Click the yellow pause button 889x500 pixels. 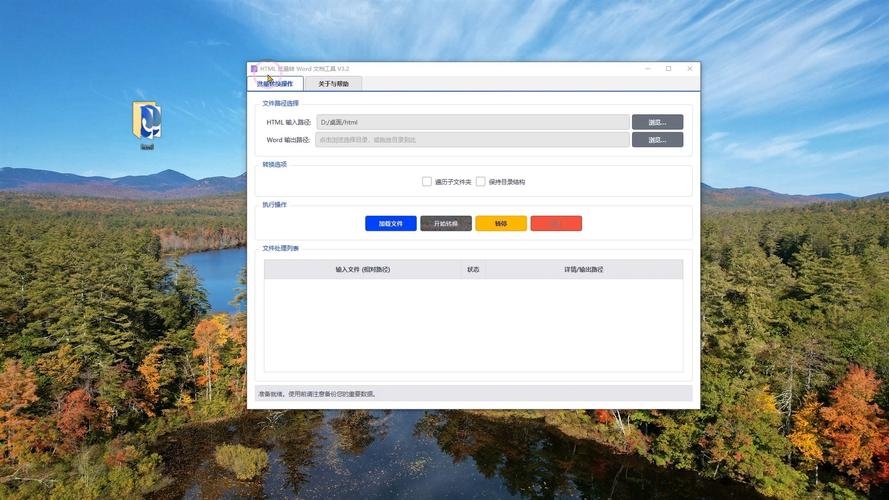click(x=501, y=223)
